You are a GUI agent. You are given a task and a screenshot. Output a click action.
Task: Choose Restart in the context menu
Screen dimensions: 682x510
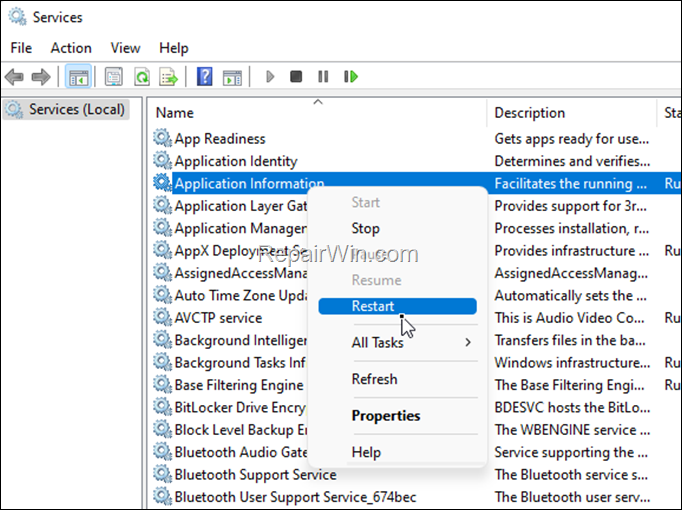tap(397, 306)
